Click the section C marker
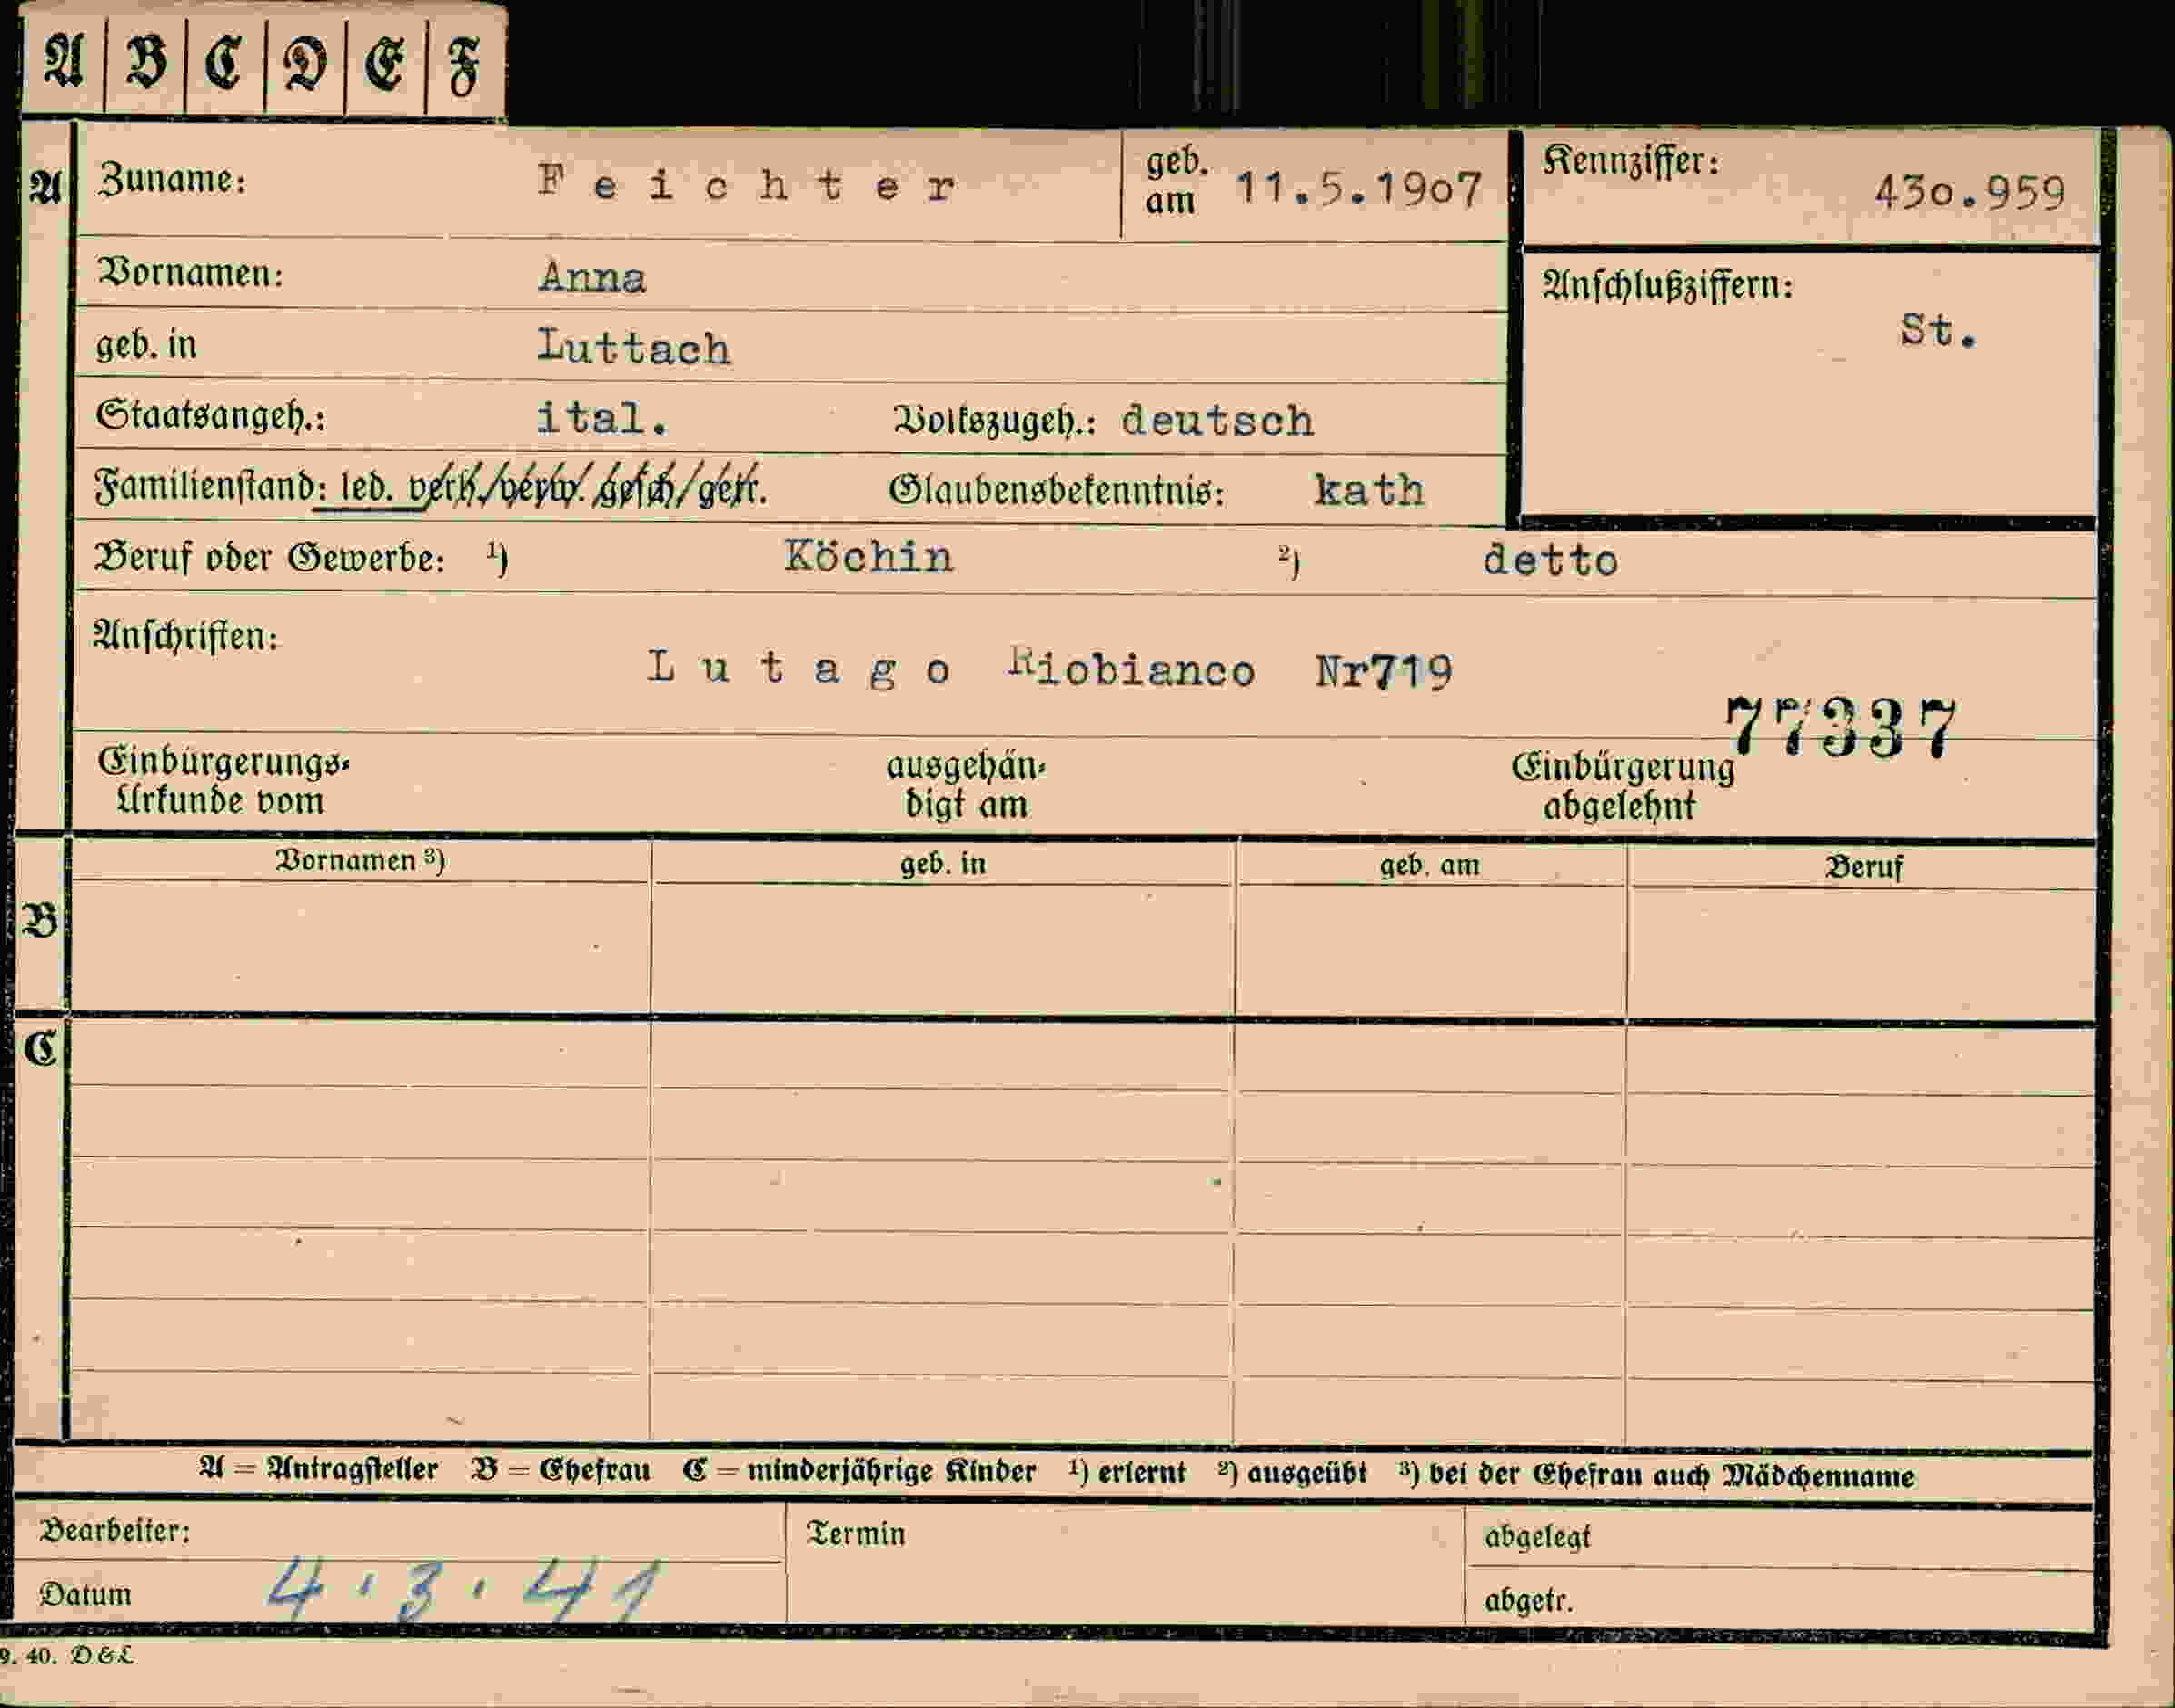 (40, 1049)
